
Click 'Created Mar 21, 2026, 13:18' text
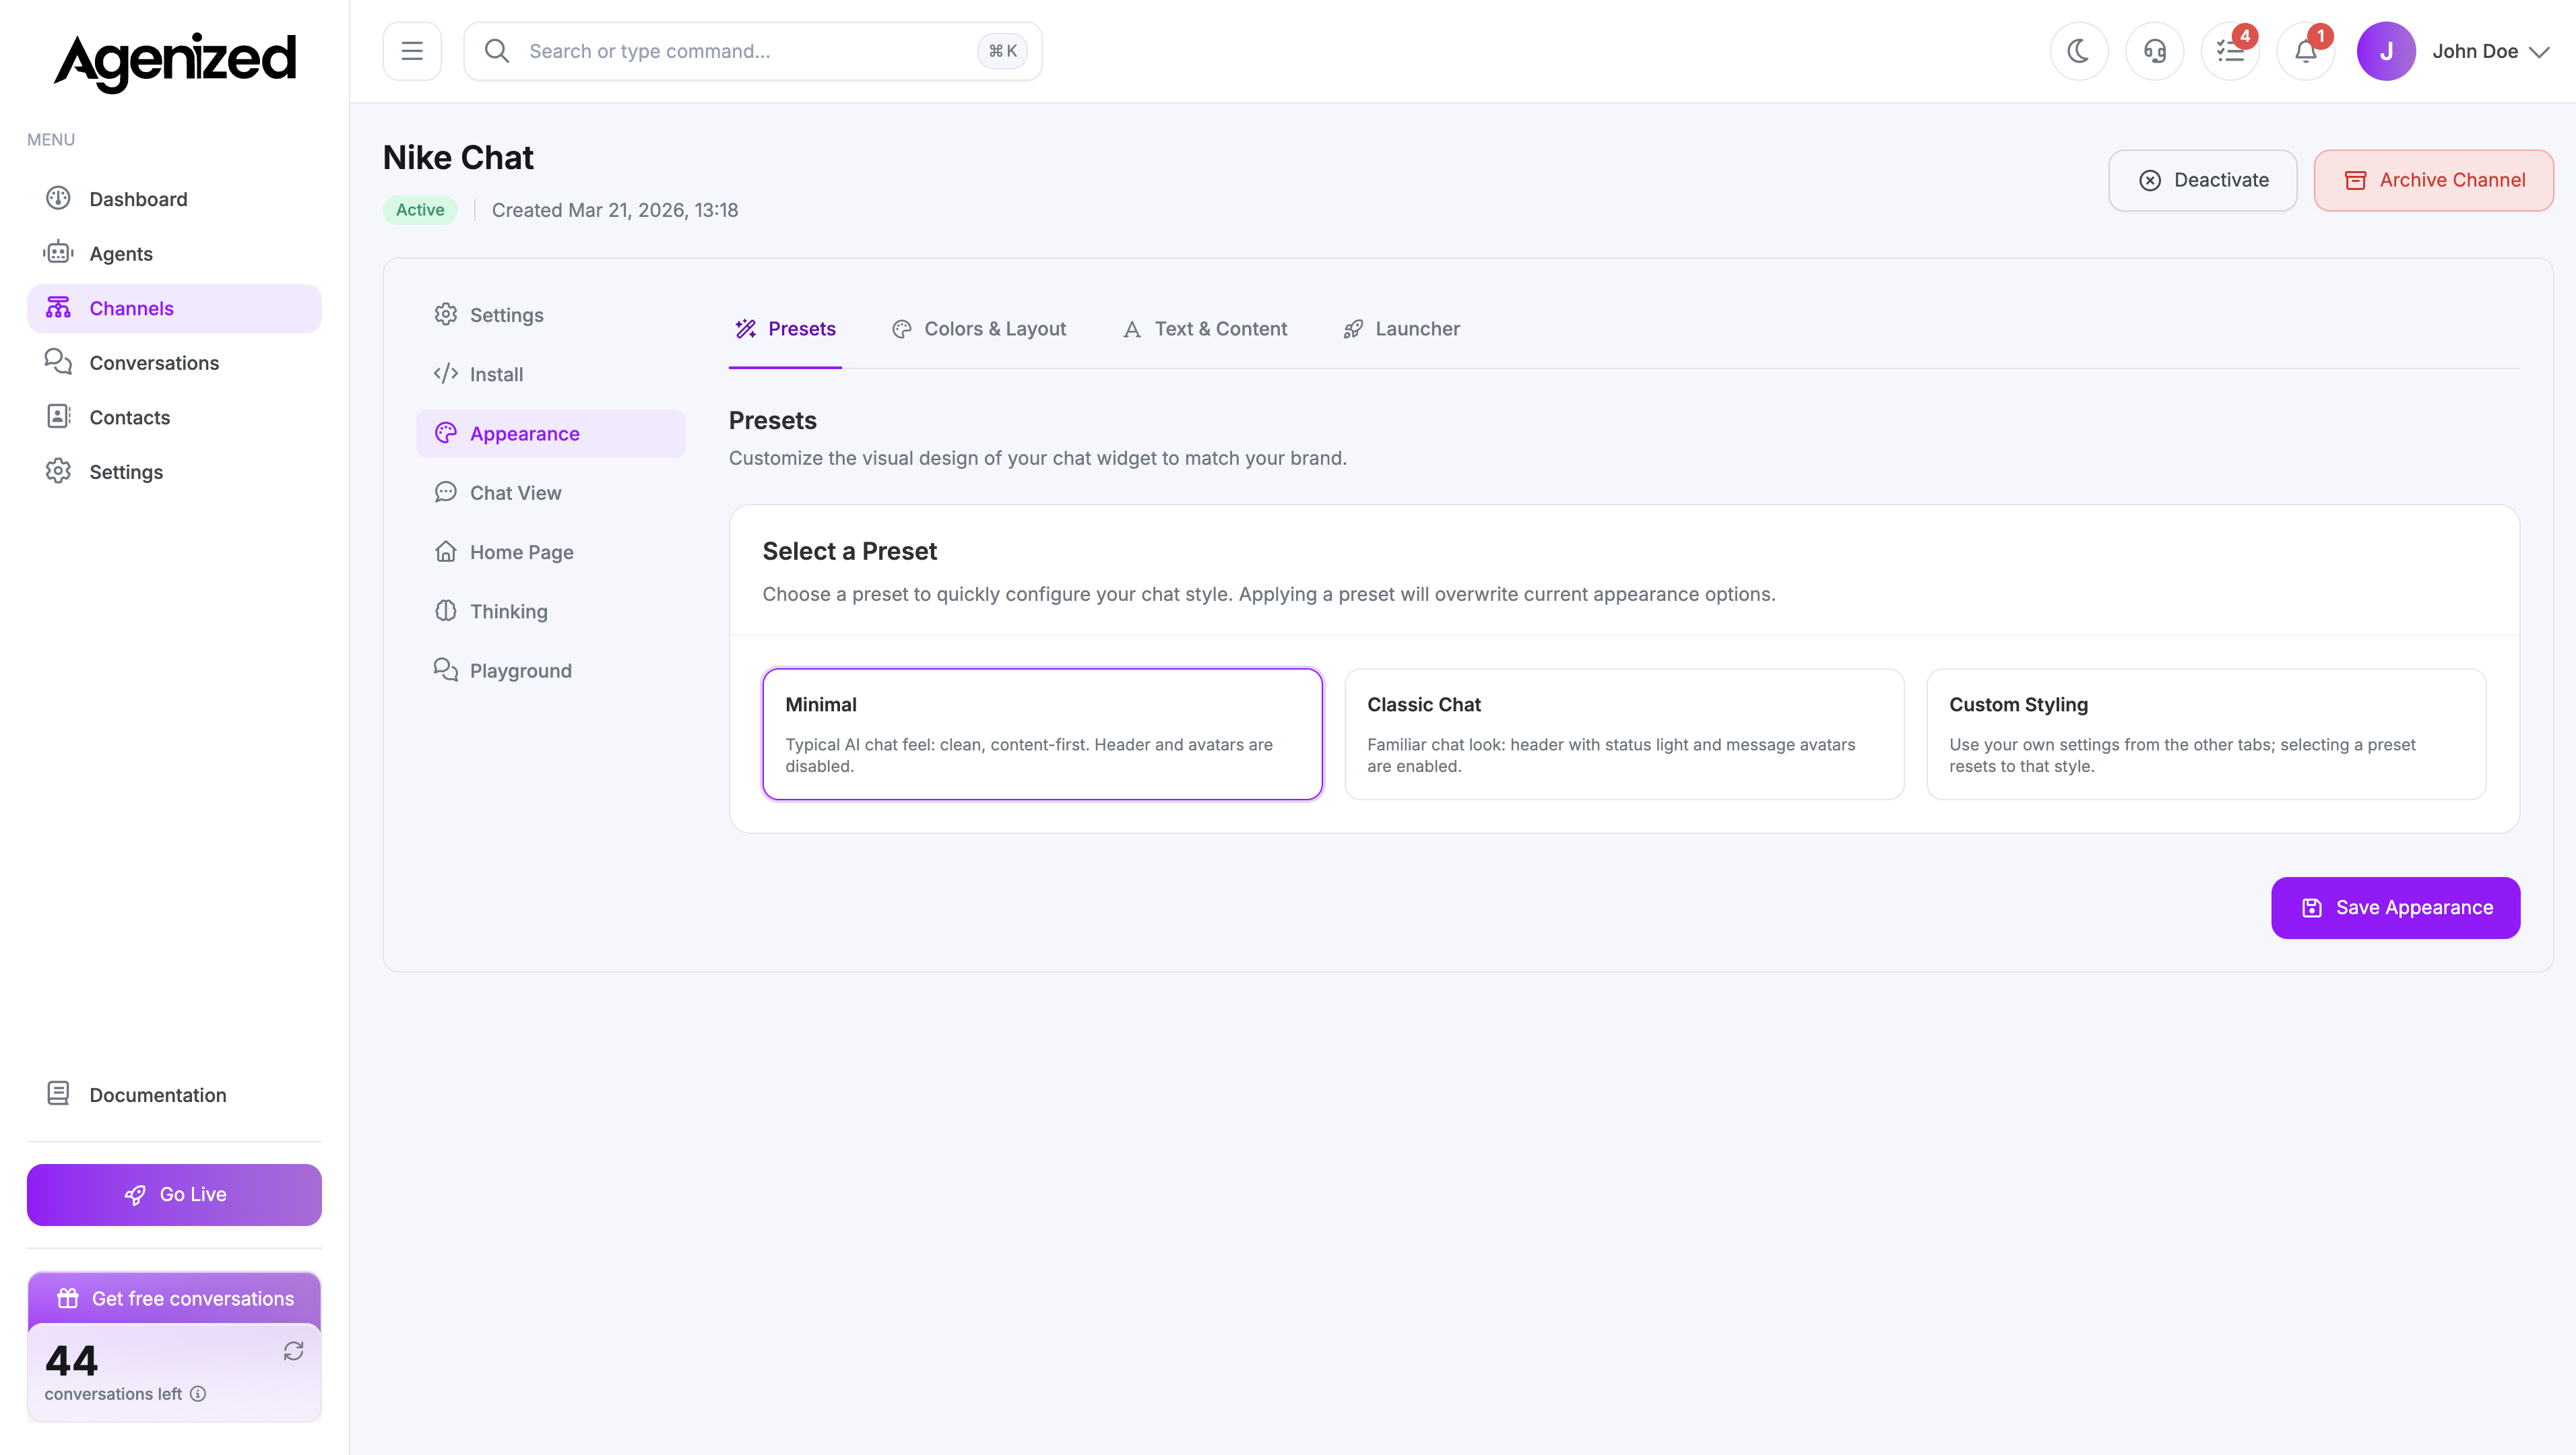(615, 210)
